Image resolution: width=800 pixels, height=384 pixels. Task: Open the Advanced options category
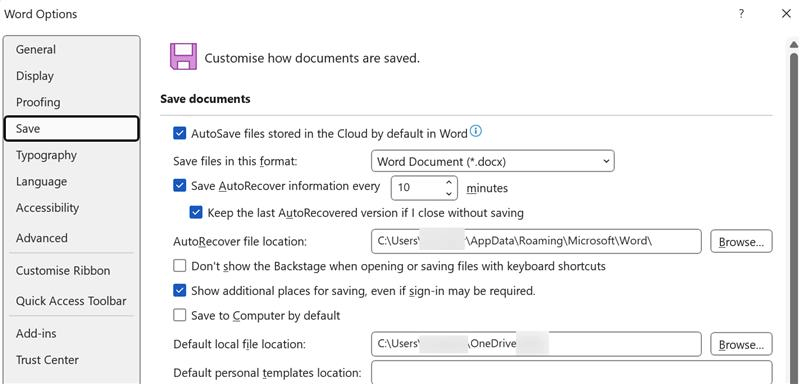pos(71,238)
